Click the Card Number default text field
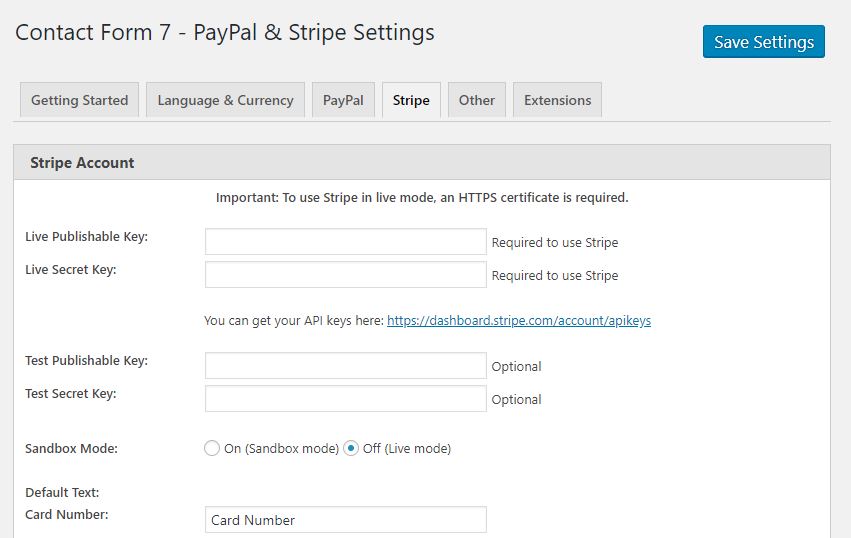This screenshot has height=538, width=851. click(346, 520)
